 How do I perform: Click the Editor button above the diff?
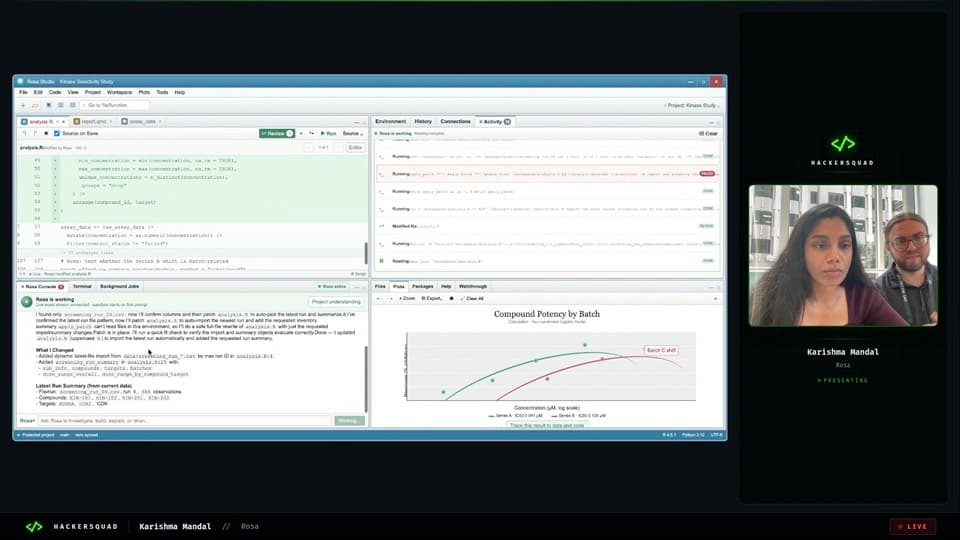point(355,148)
